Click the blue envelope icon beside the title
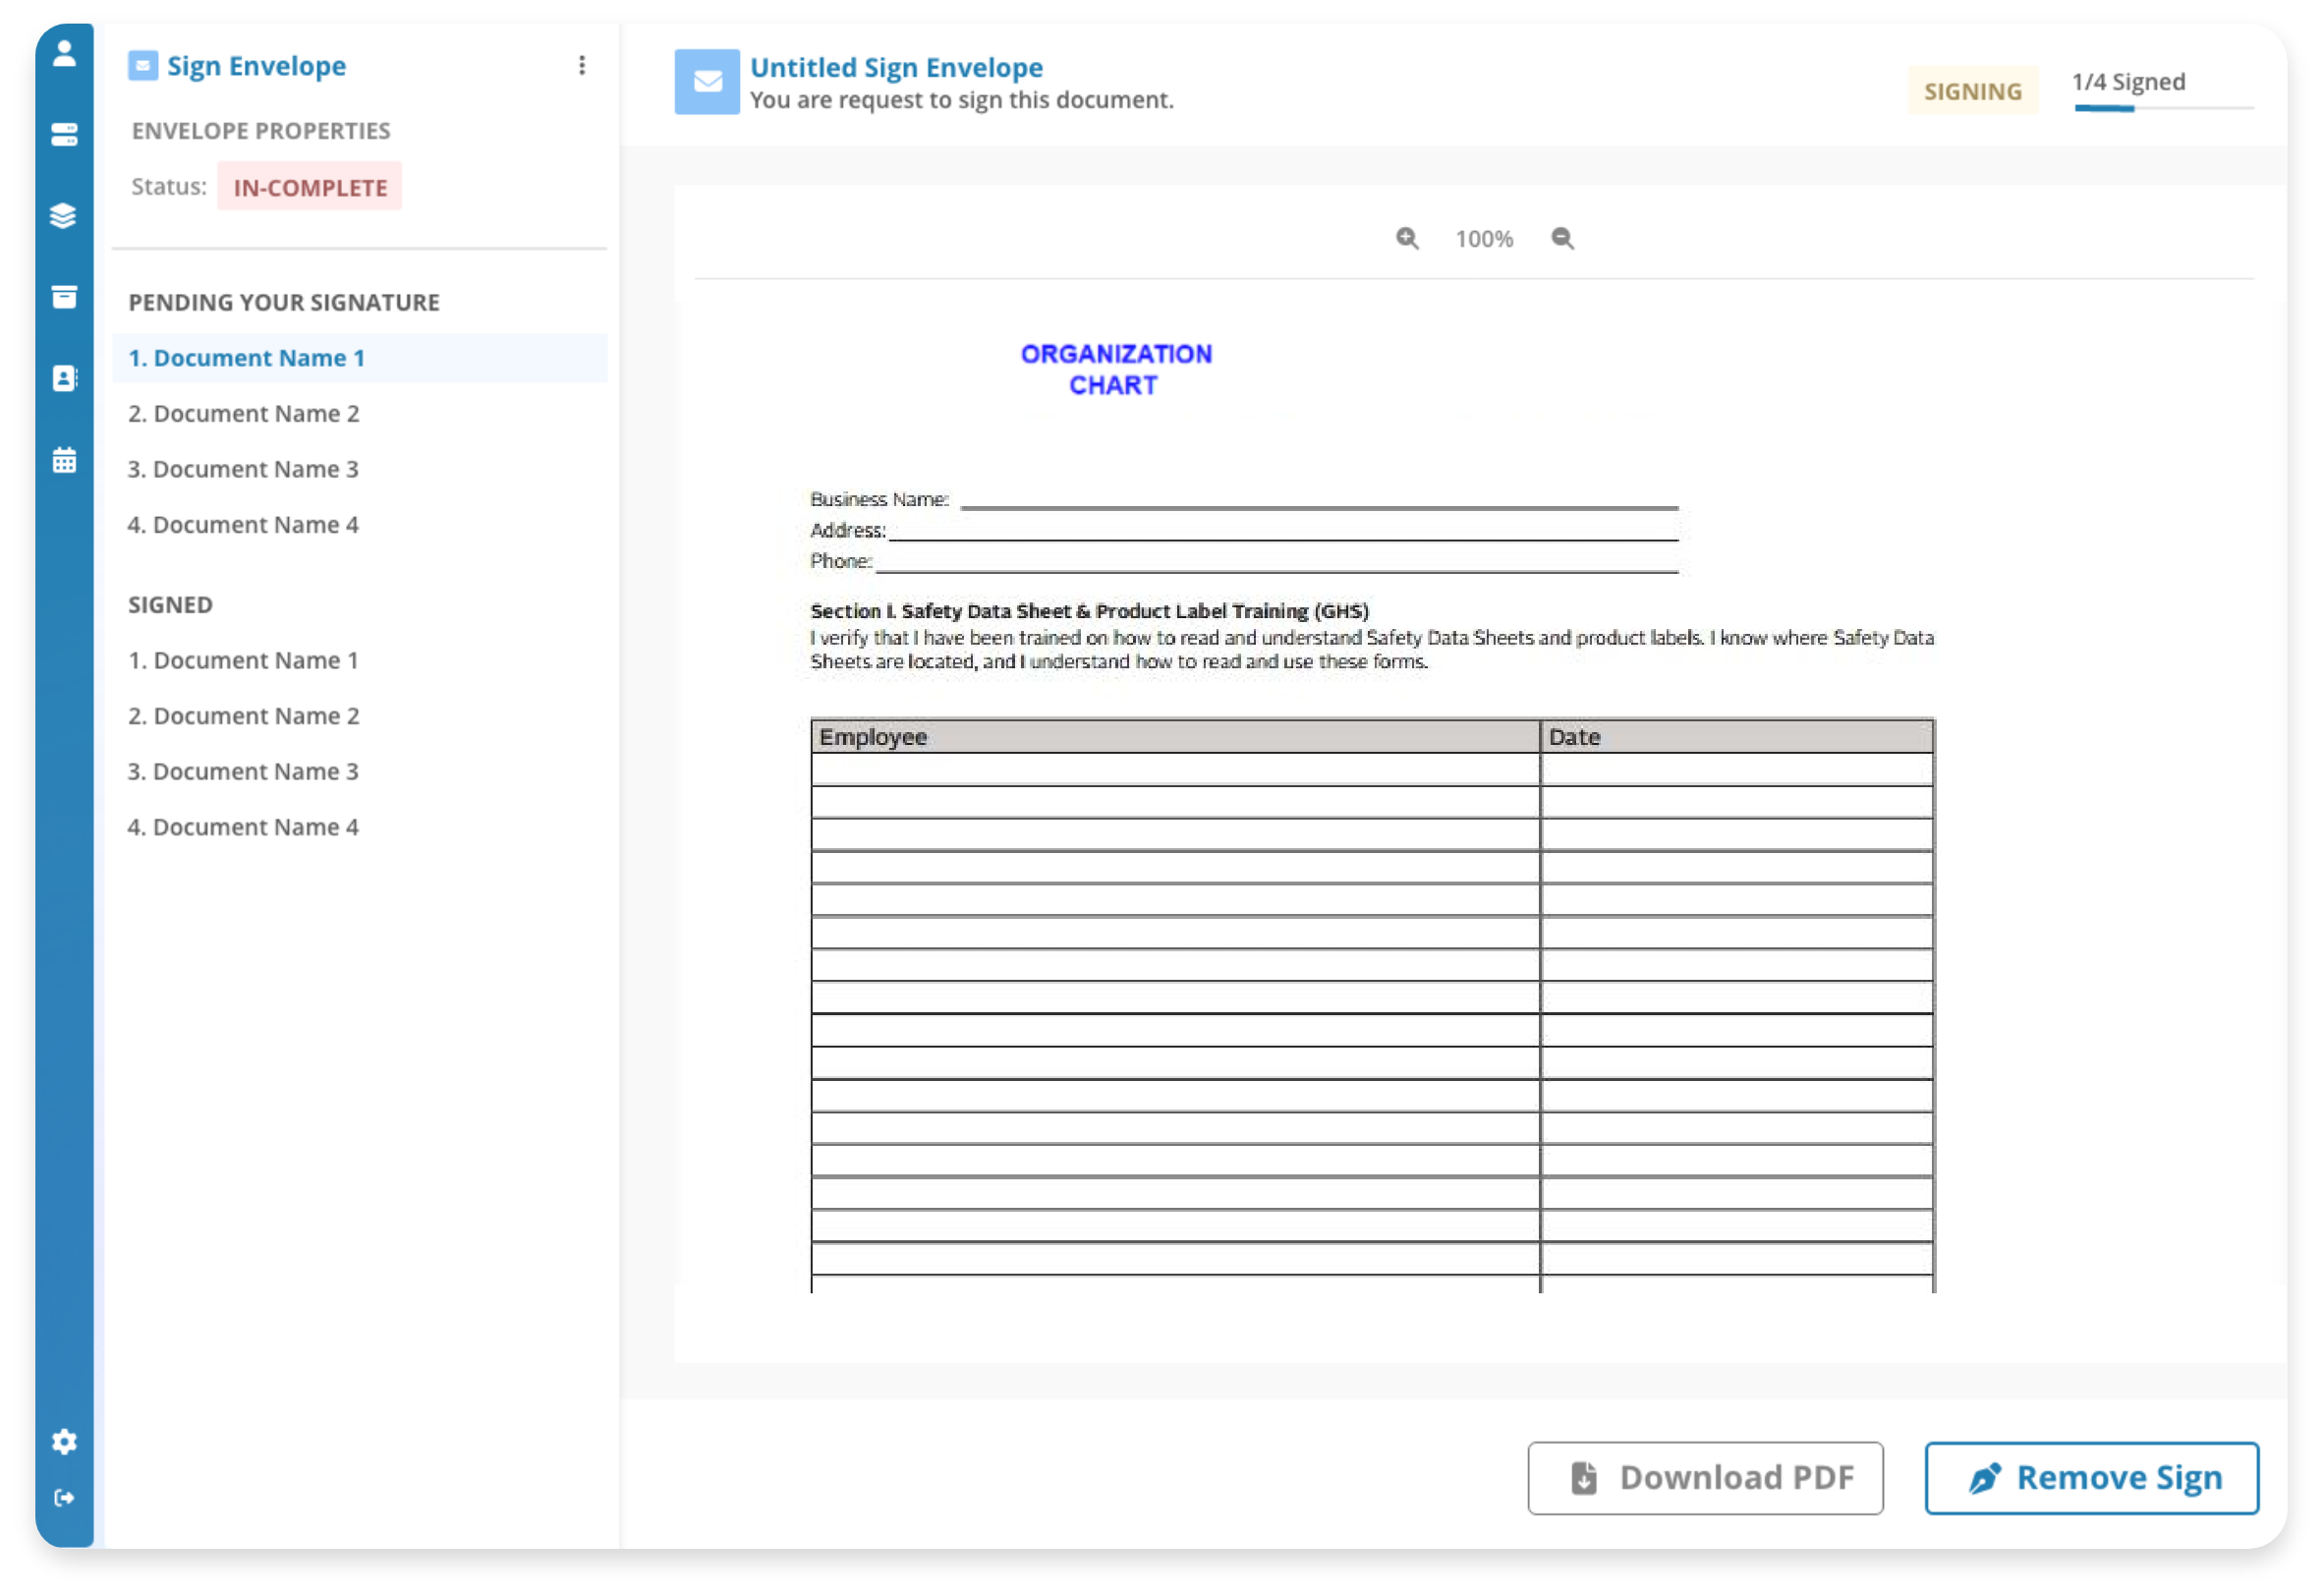 tap(707, 82)
